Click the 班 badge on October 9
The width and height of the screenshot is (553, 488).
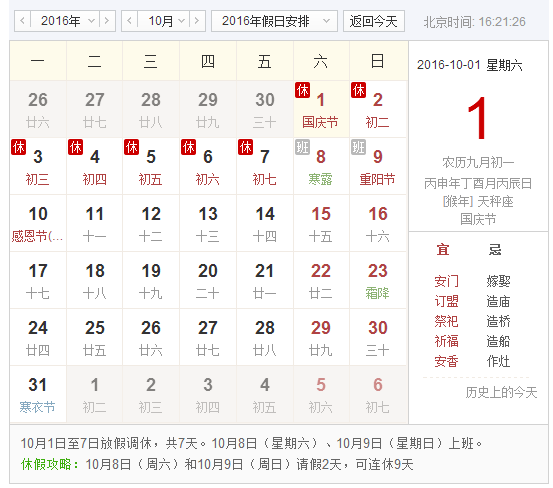(359, 147)
